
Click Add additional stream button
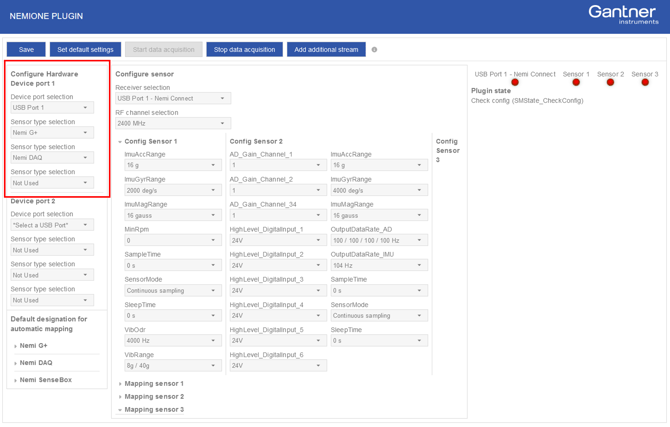[x=326, y=50]
